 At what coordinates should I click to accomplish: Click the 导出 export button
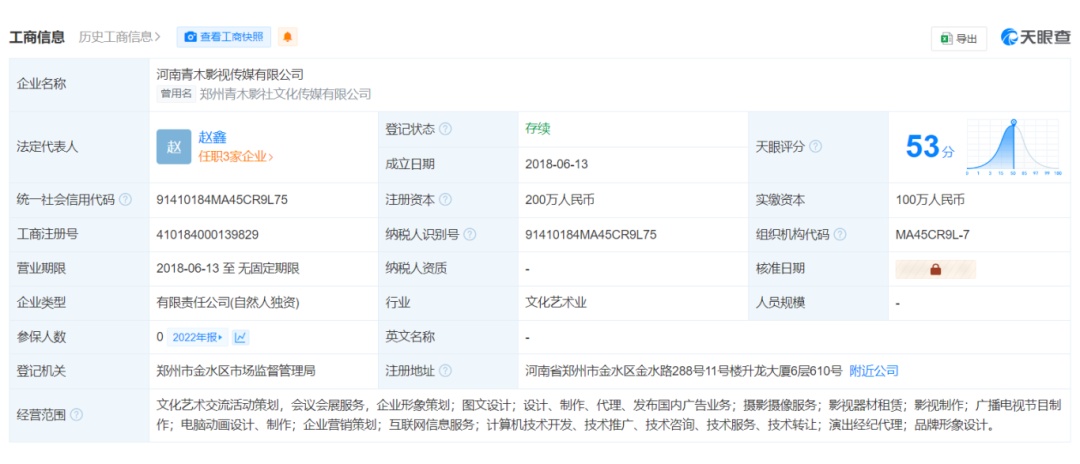(959, 39)
